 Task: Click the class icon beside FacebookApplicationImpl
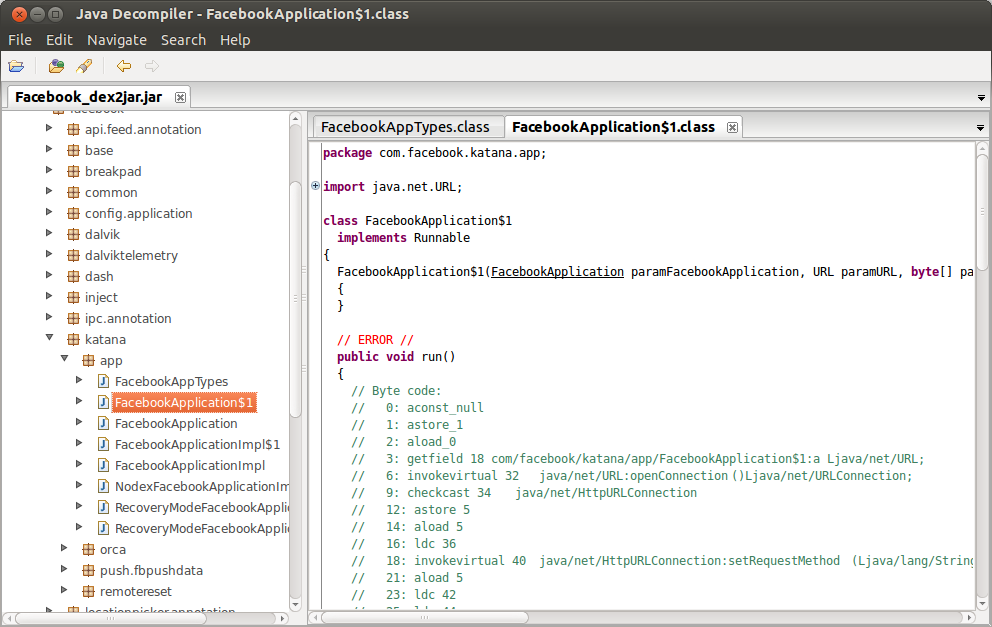[103, 465]
